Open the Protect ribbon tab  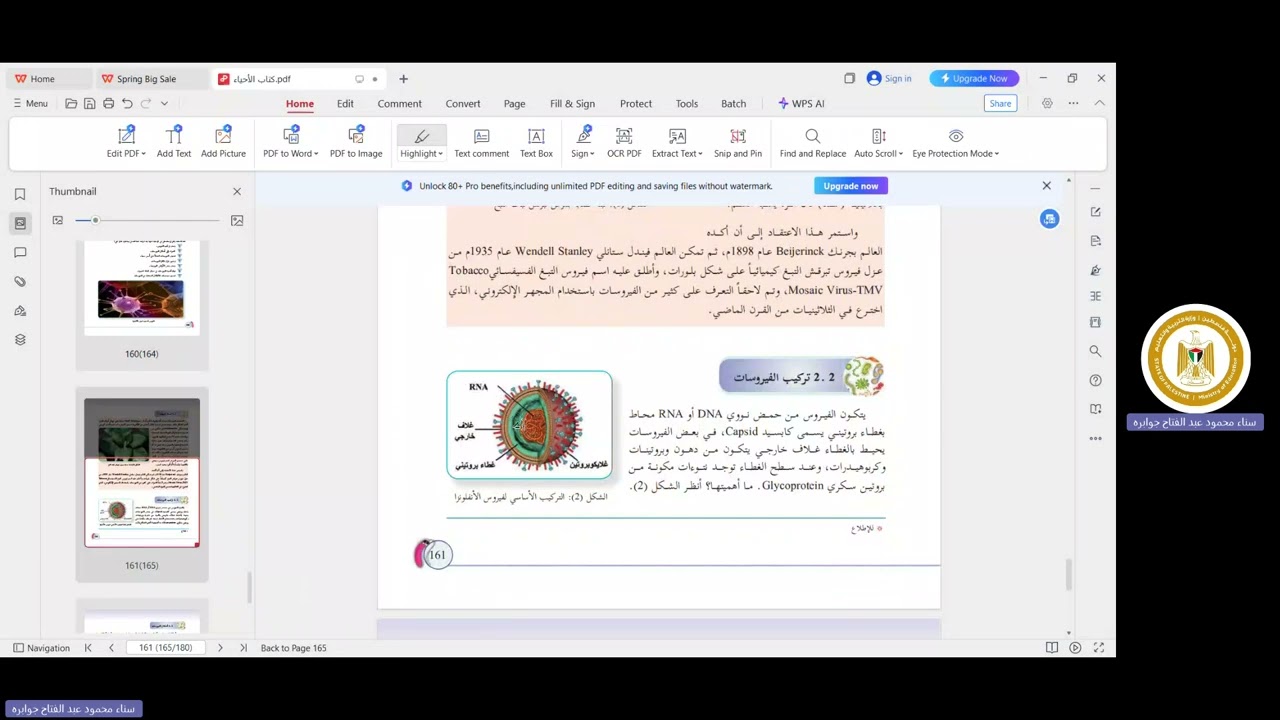(x=636, y=103)
